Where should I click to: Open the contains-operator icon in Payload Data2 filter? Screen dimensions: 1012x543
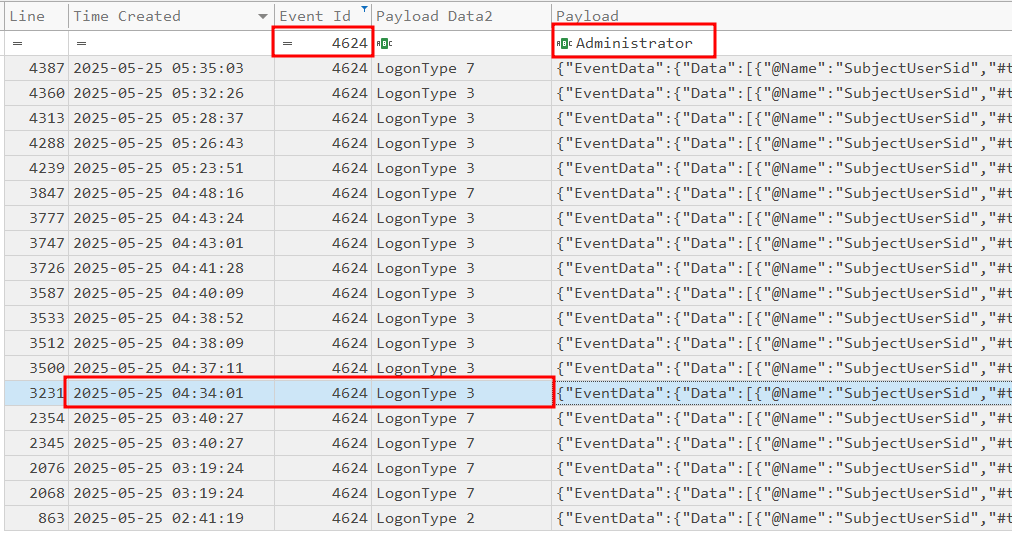click(x=384, y=43)
